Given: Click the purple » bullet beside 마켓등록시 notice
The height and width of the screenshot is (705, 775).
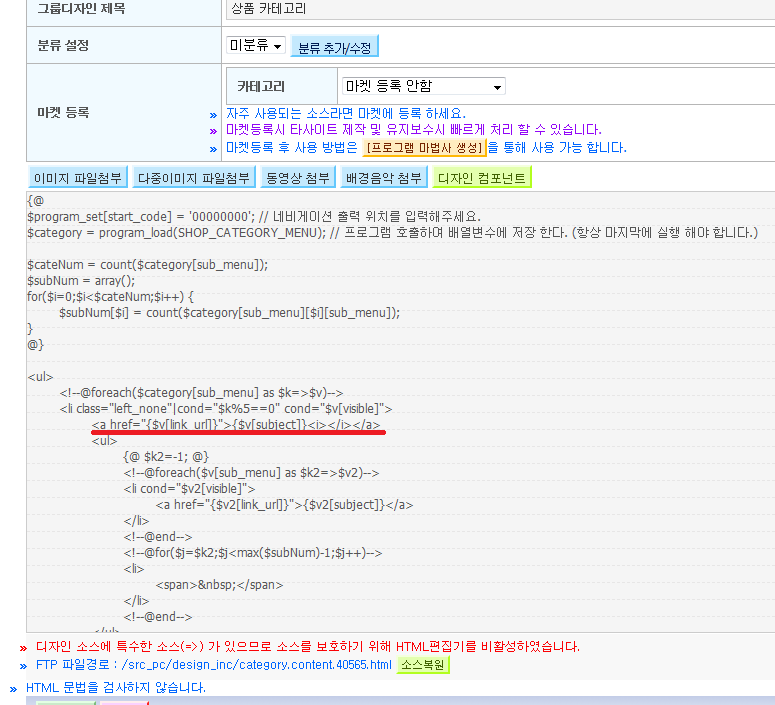Looking at the screenshot, I should click(x=213, y=132).
